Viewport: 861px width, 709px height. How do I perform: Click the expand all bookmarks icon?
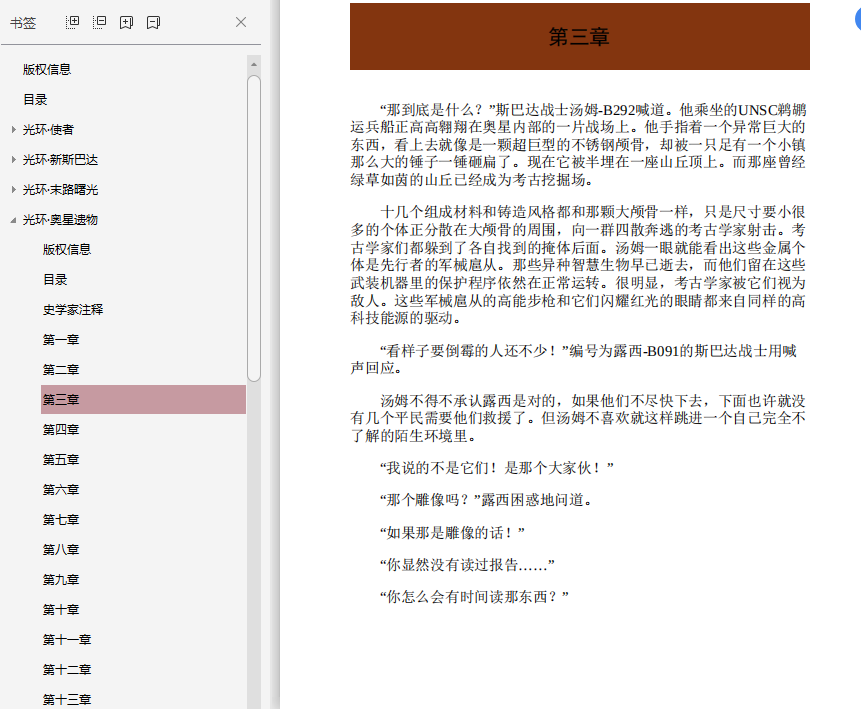click(x=72, y=23)
